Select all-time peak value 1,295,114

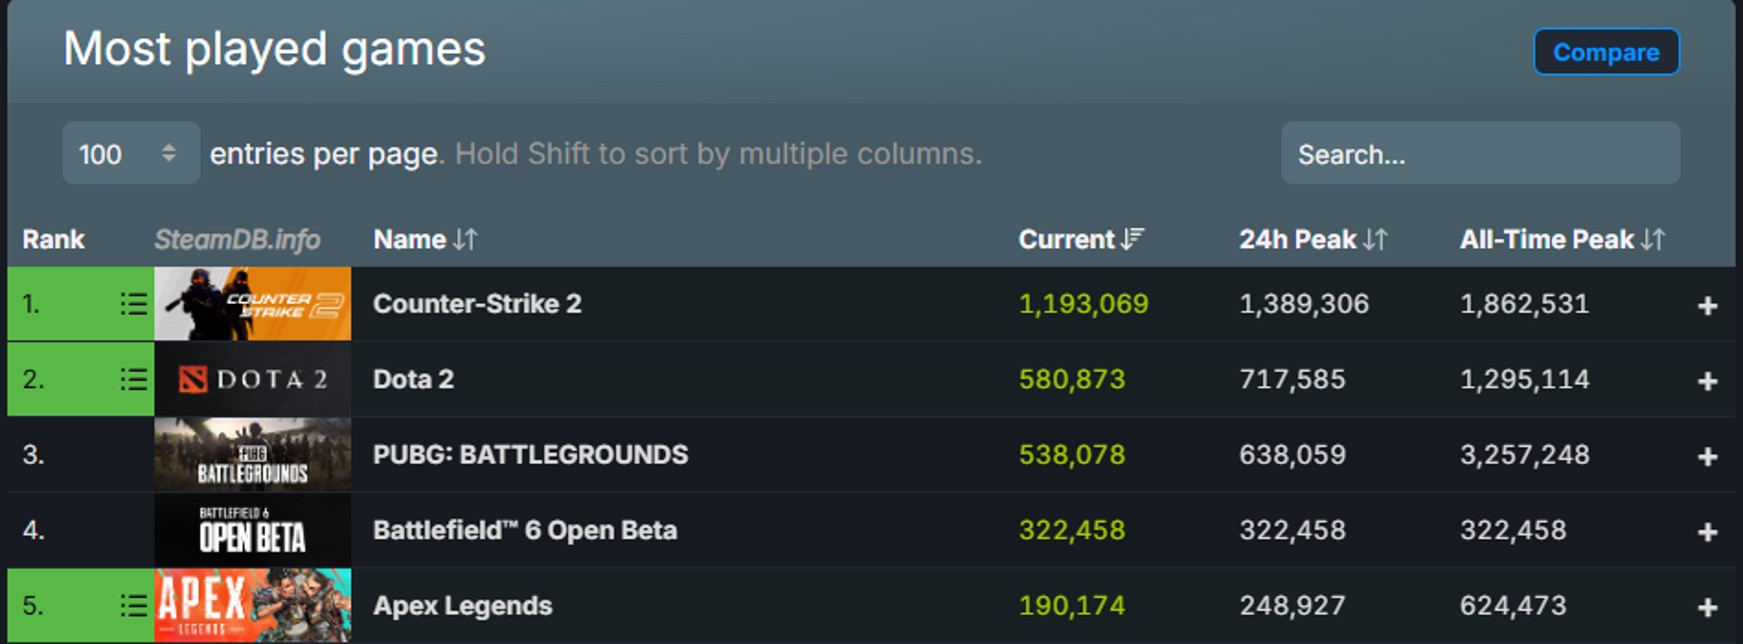(x=1524, y=379)
